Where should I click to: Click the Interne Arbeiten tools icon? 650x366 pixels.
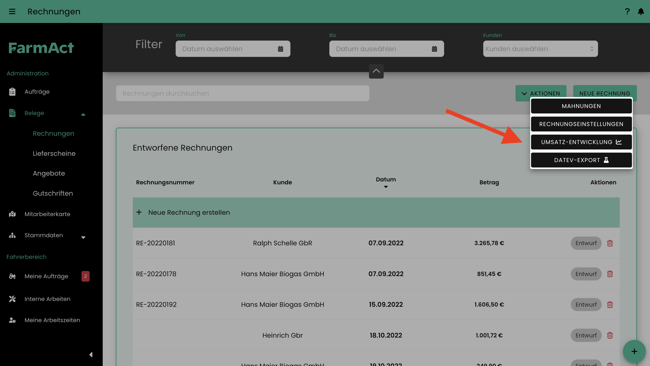coord(12,299)
